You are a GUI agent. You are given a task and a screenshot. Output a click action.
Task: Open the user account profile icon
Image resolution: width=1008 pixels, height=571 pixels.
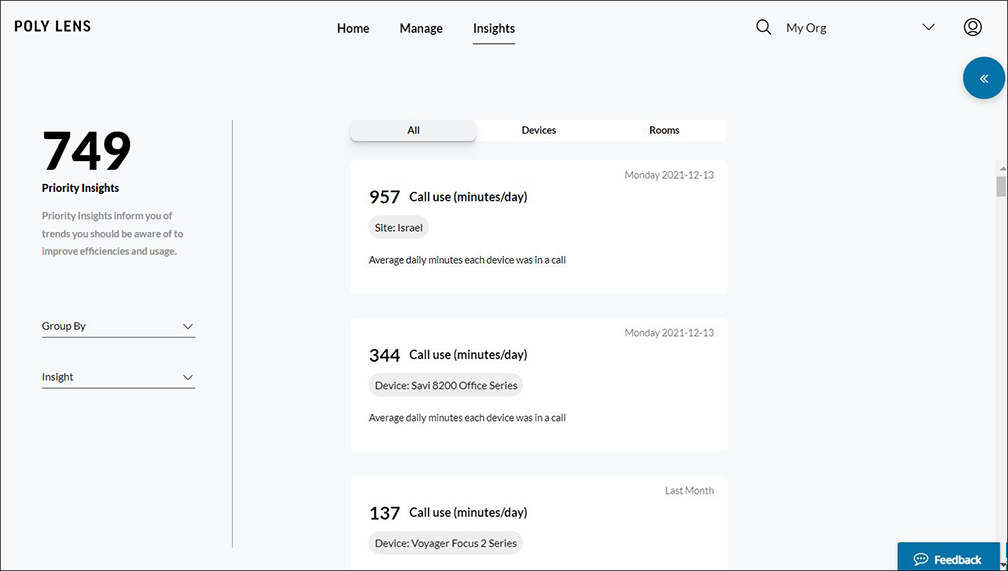973,27
